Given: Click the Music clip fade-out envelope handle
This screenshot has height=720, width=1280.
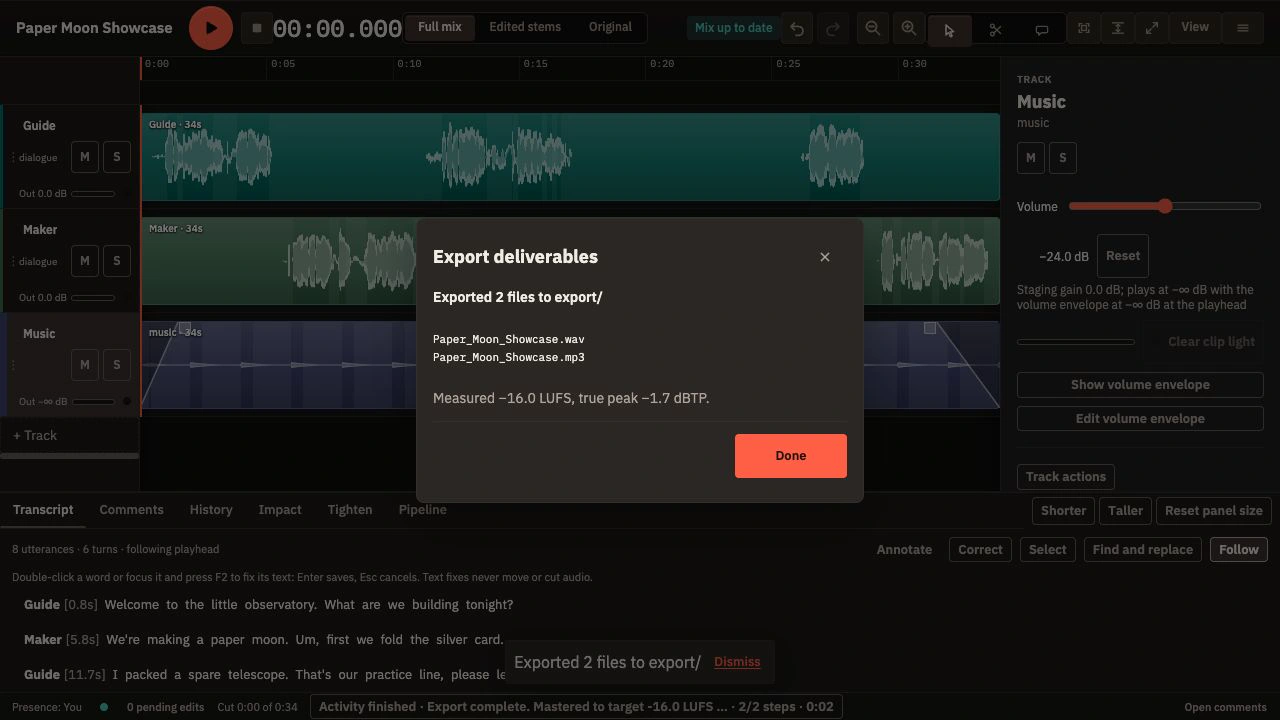Looking at the screenshot, I should click(x=930, y=328).
